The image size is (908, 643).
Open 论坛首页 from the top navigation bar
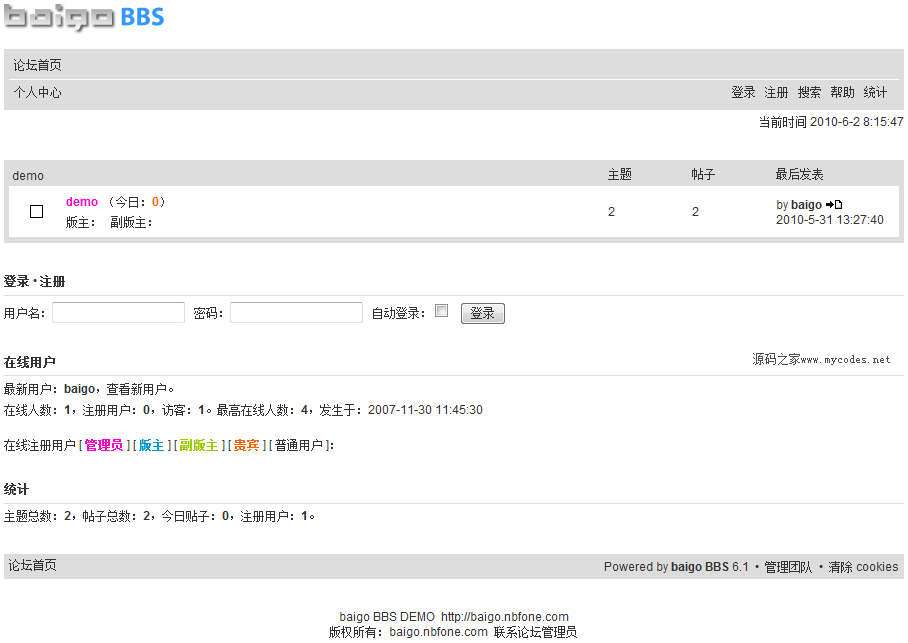(x=37, y=64)
